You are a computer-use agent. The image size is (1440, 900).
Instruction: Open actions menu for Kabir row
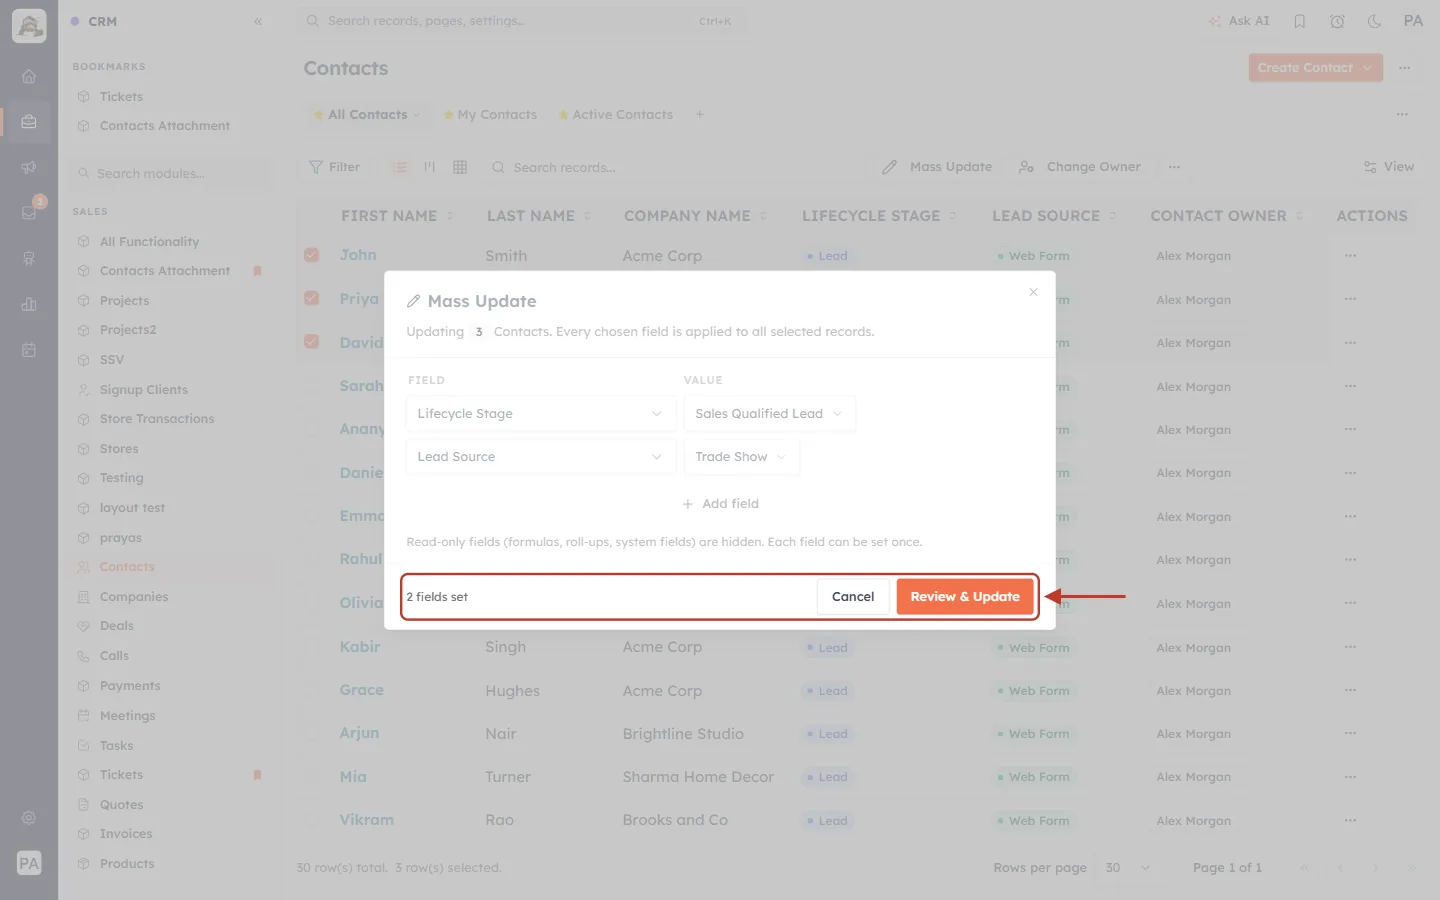click(x=1351, y=647)
